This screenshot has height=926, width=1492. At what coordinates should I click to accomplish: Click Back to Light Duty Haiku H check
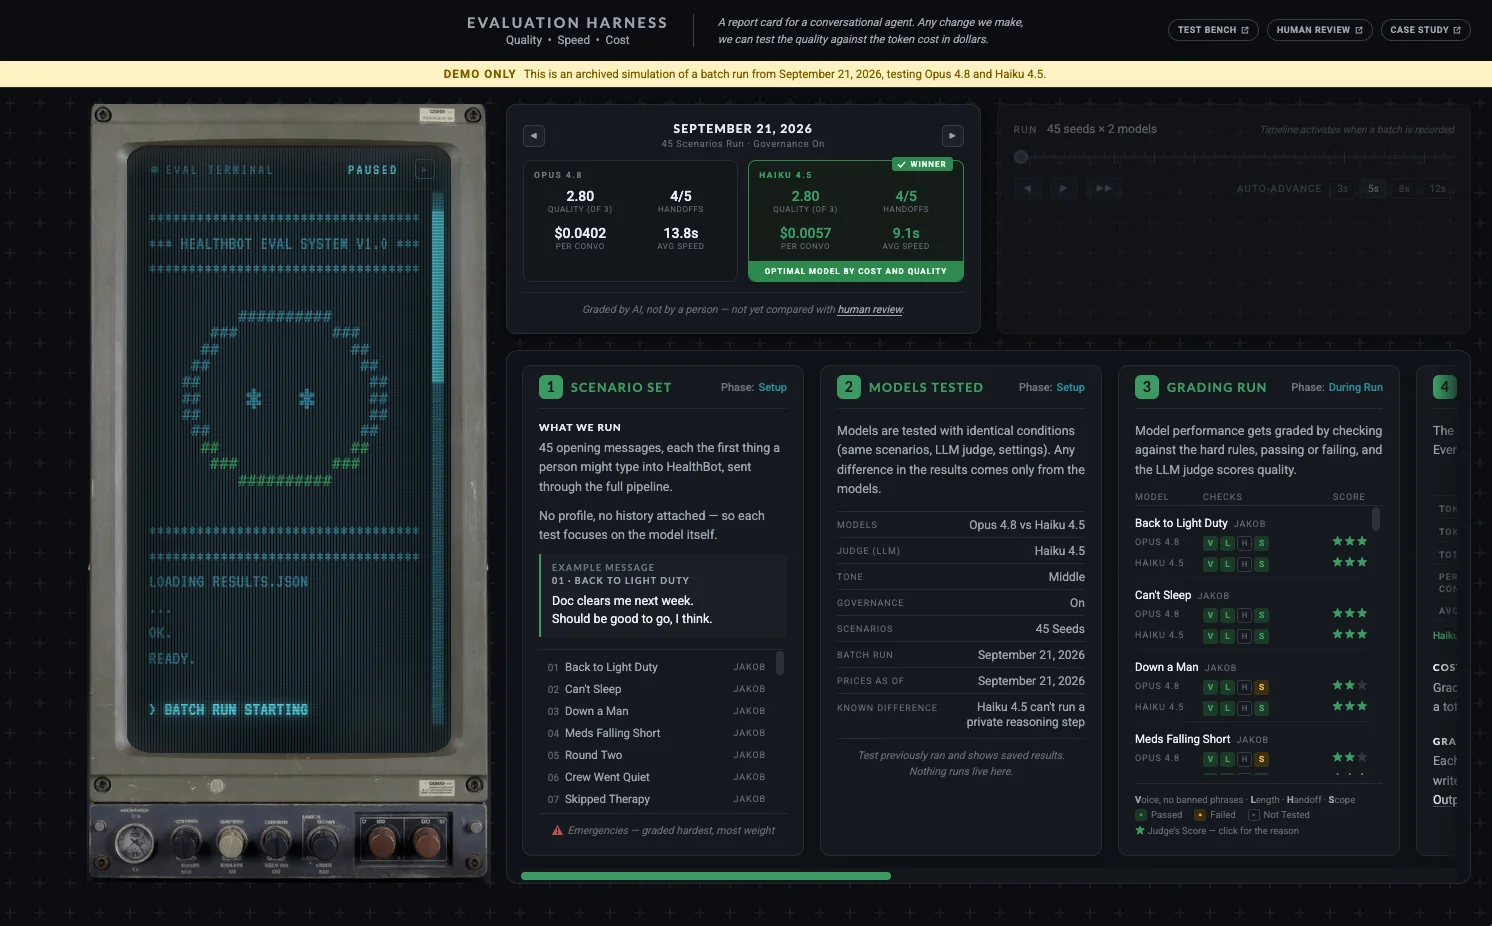tap(1244, 564)
